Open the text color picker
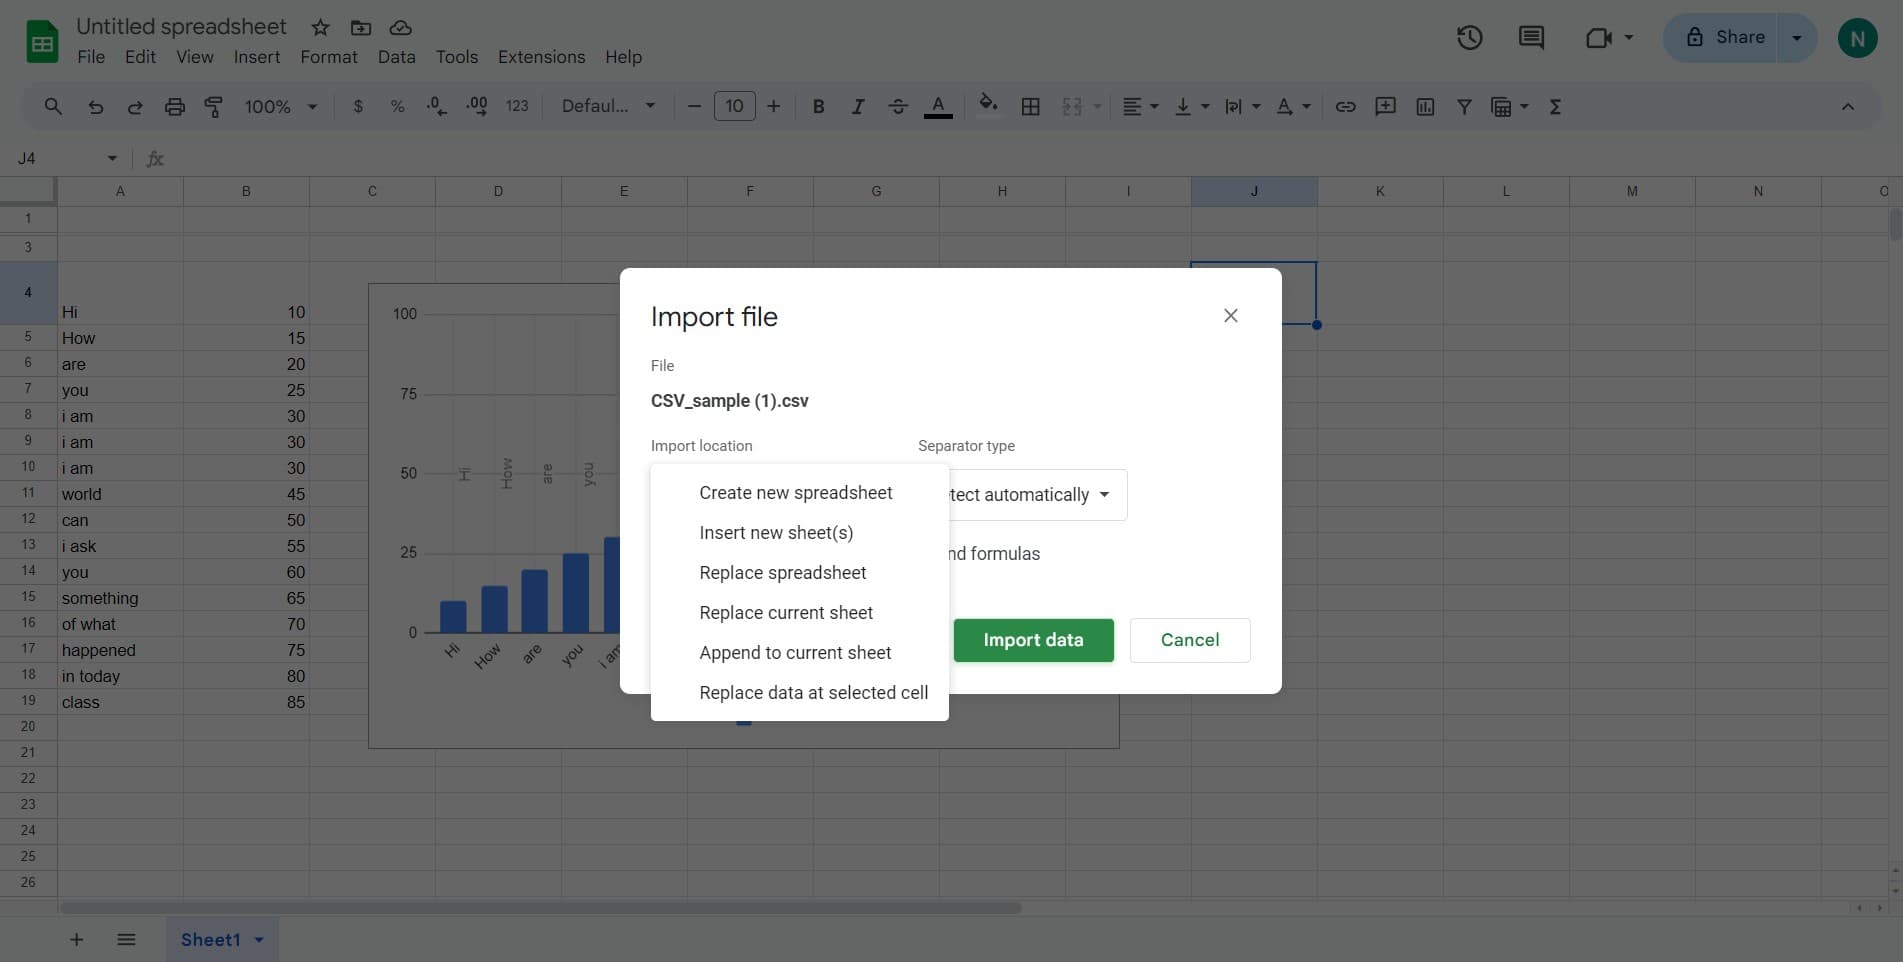The height and width of the screenshot is (962, 1903). point(937,107)
